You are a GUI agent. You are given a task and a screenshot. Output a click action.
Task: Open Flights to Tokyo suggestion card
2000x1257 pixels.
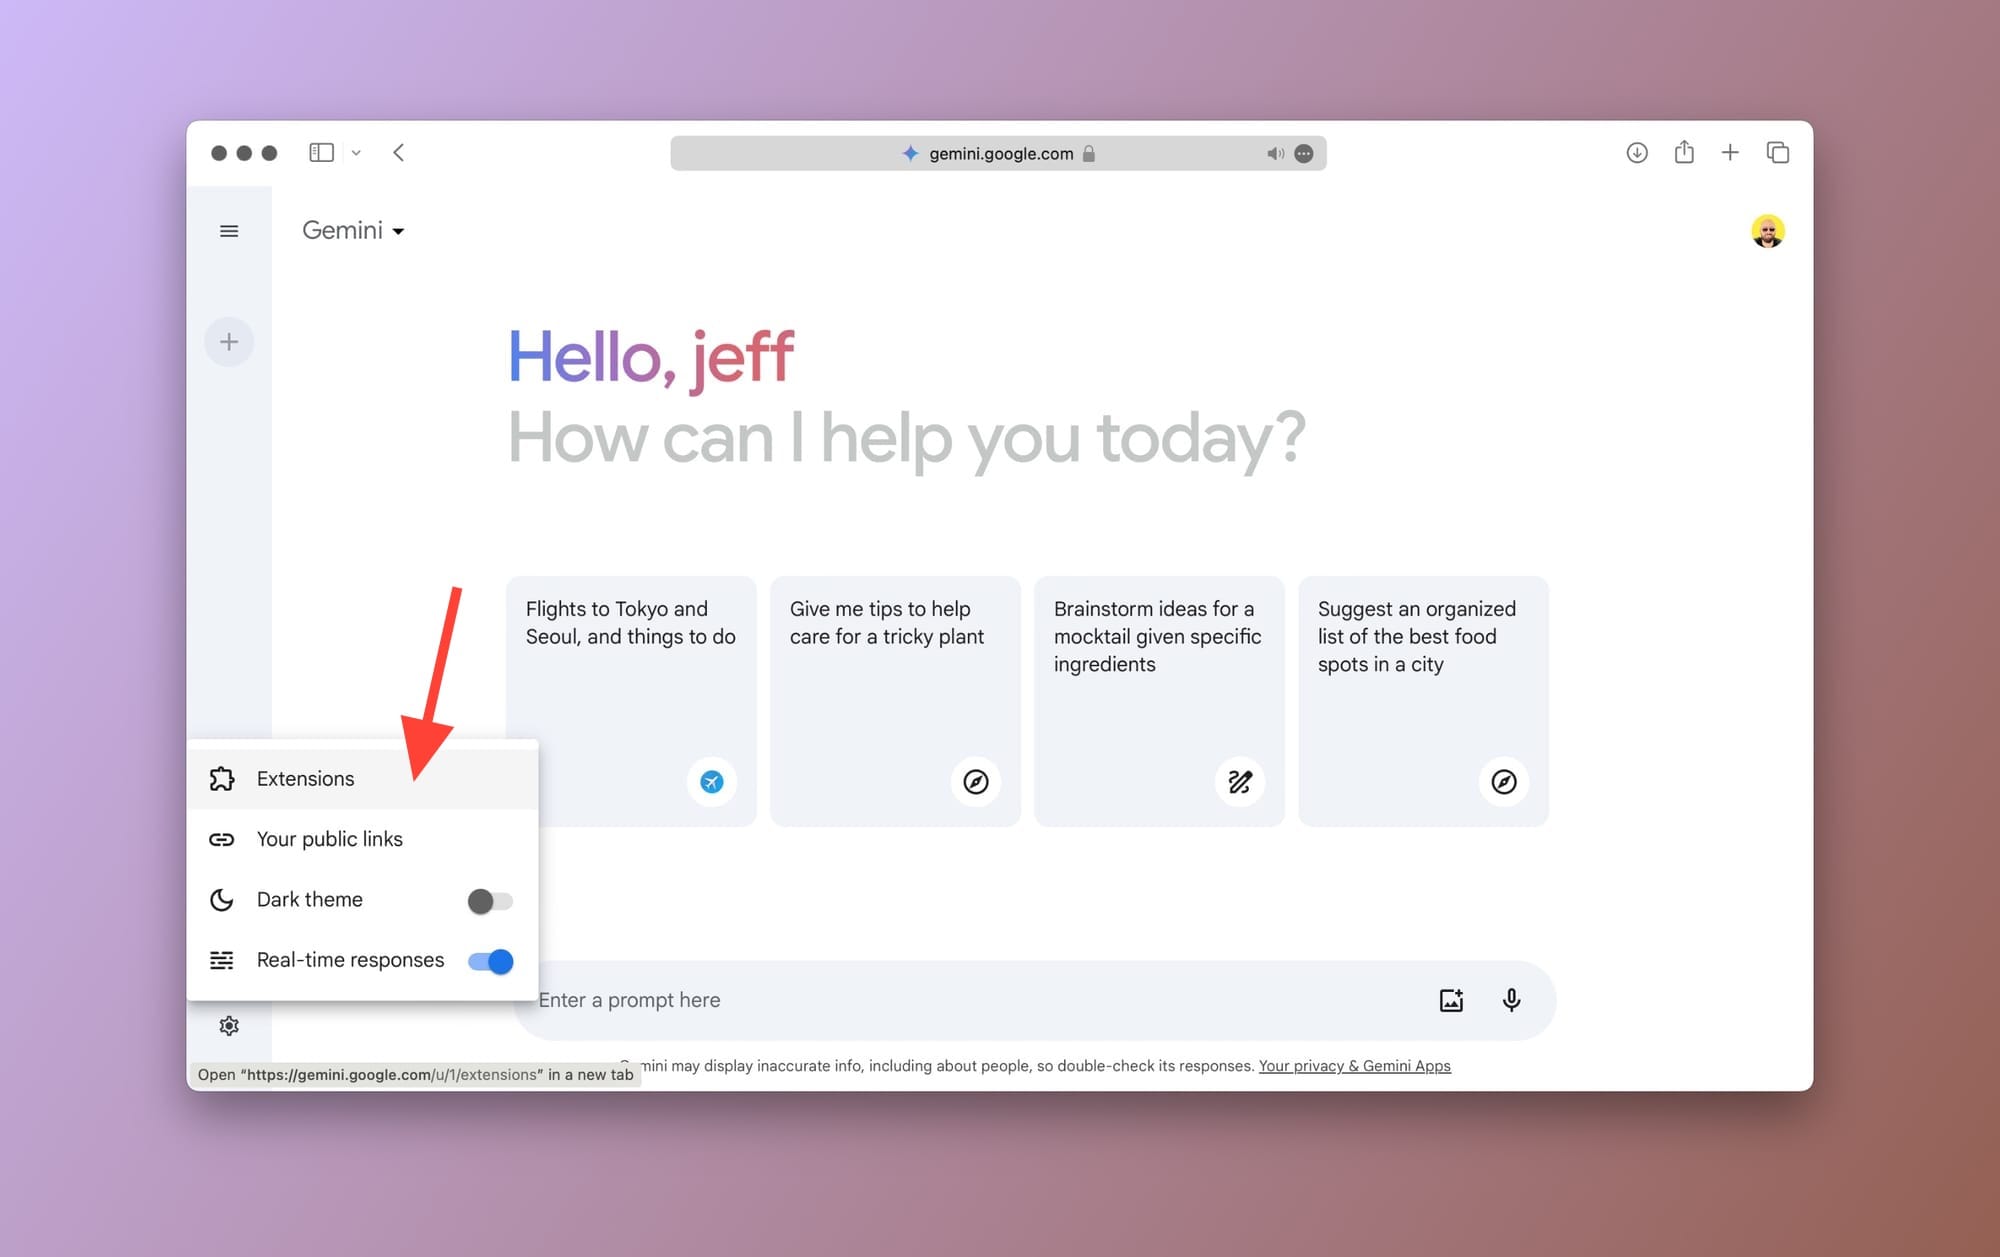point(631,701)
